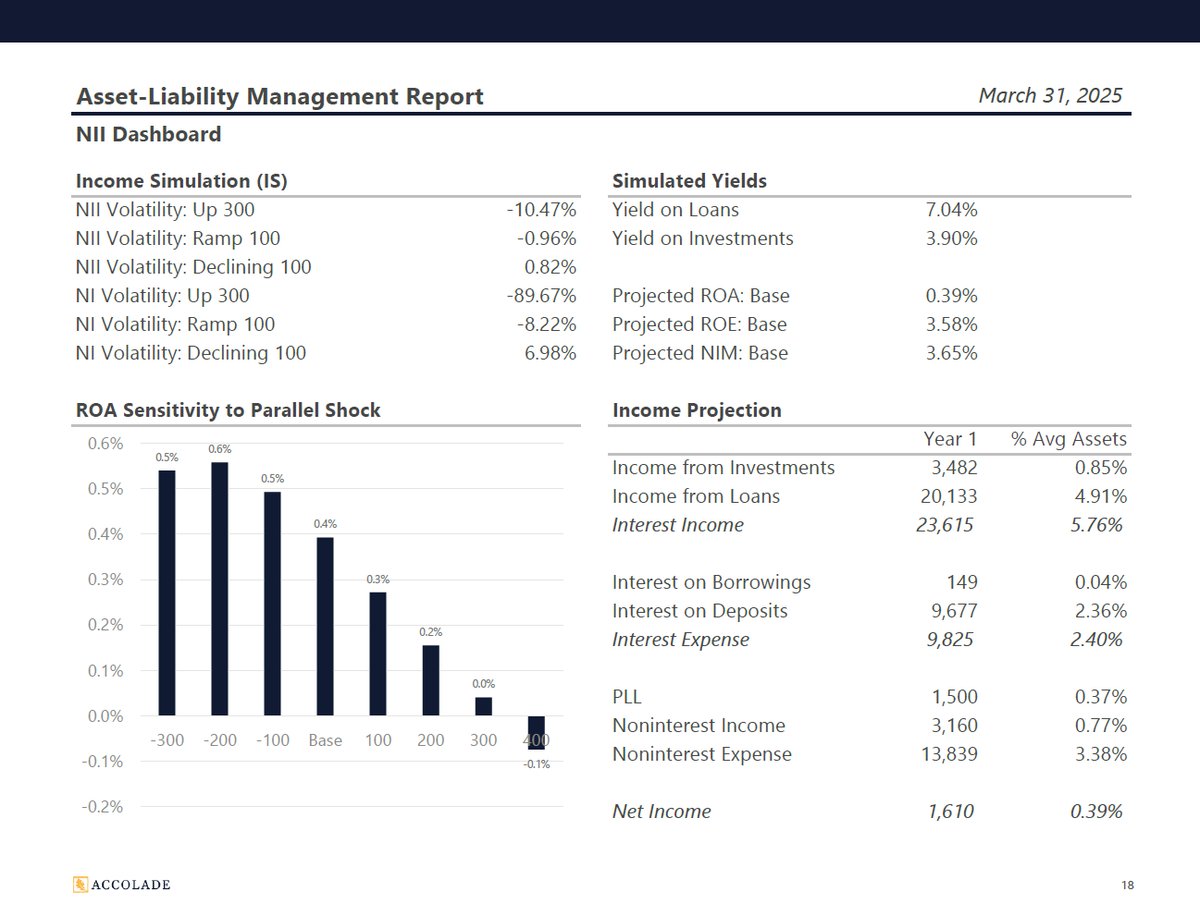The width and height of the screenshot is (1200, 916).
Task: Click the Net Income label
Action: [x=662, y=811]
